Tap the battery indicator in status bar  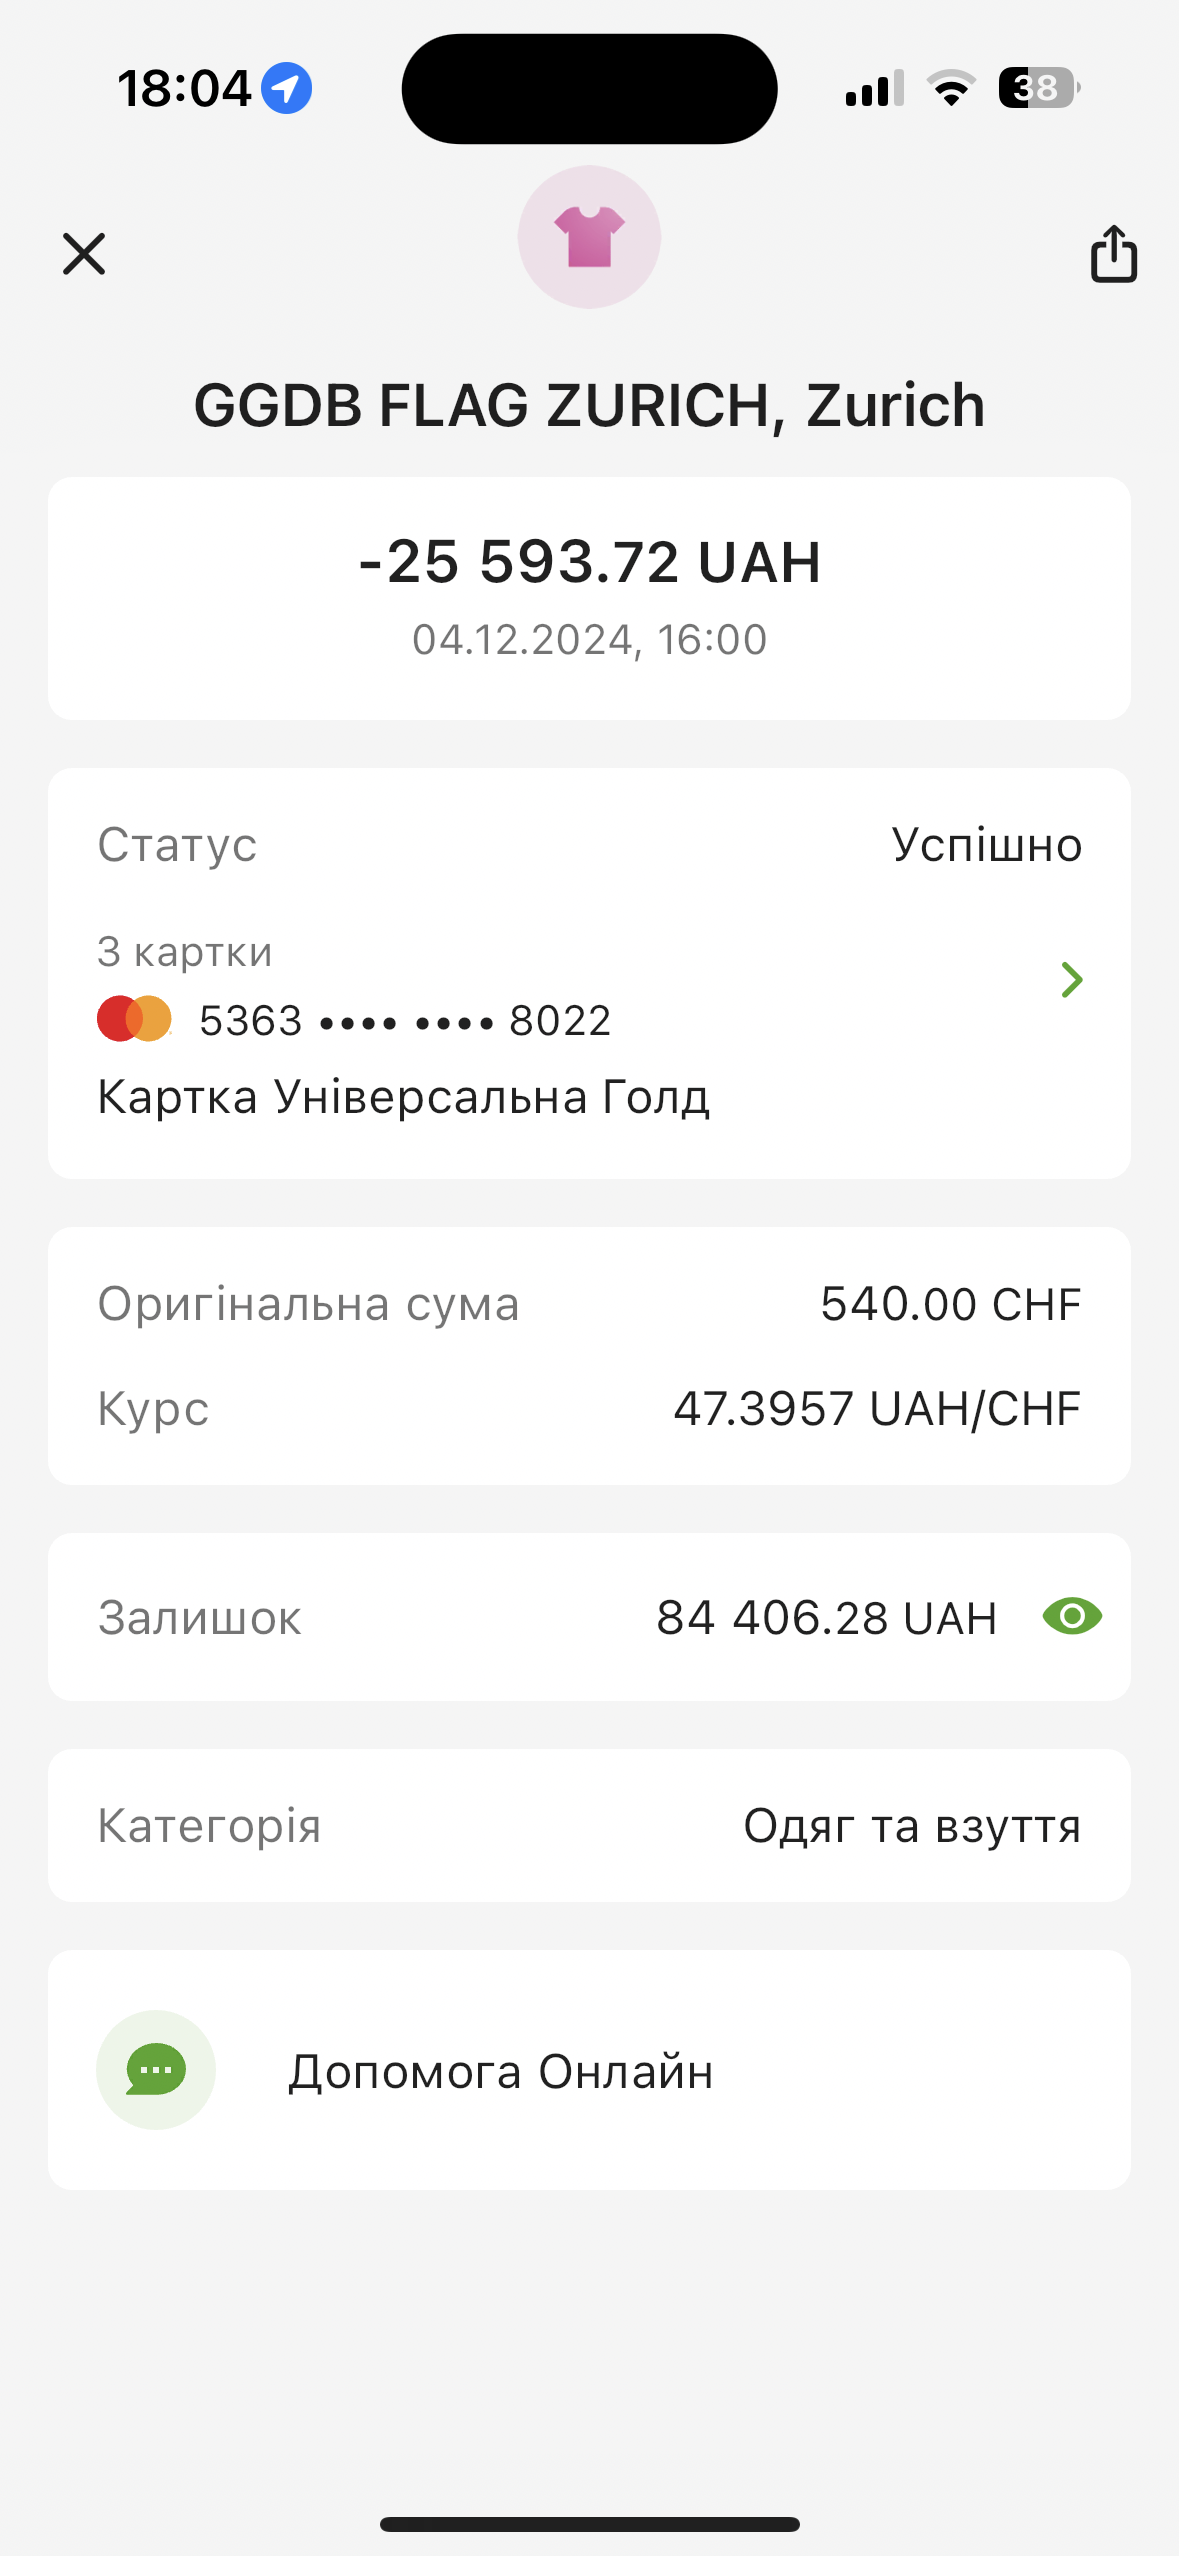point(1038,88)
